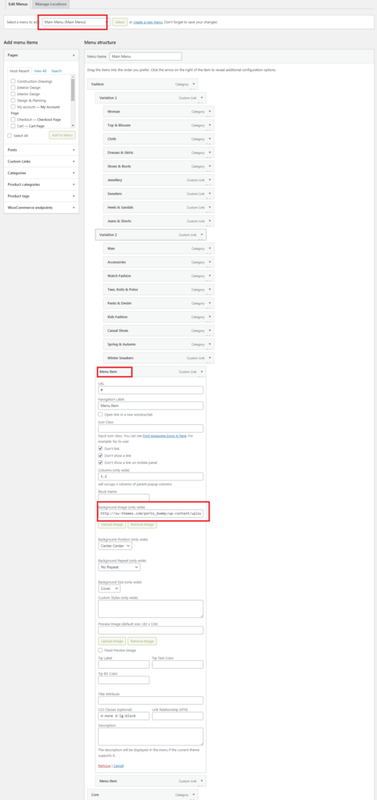Image resolution: width=377 pixels, height=800 pixels.
Task: Expand the Shoes & Boots item arrow
Action: 210,166
